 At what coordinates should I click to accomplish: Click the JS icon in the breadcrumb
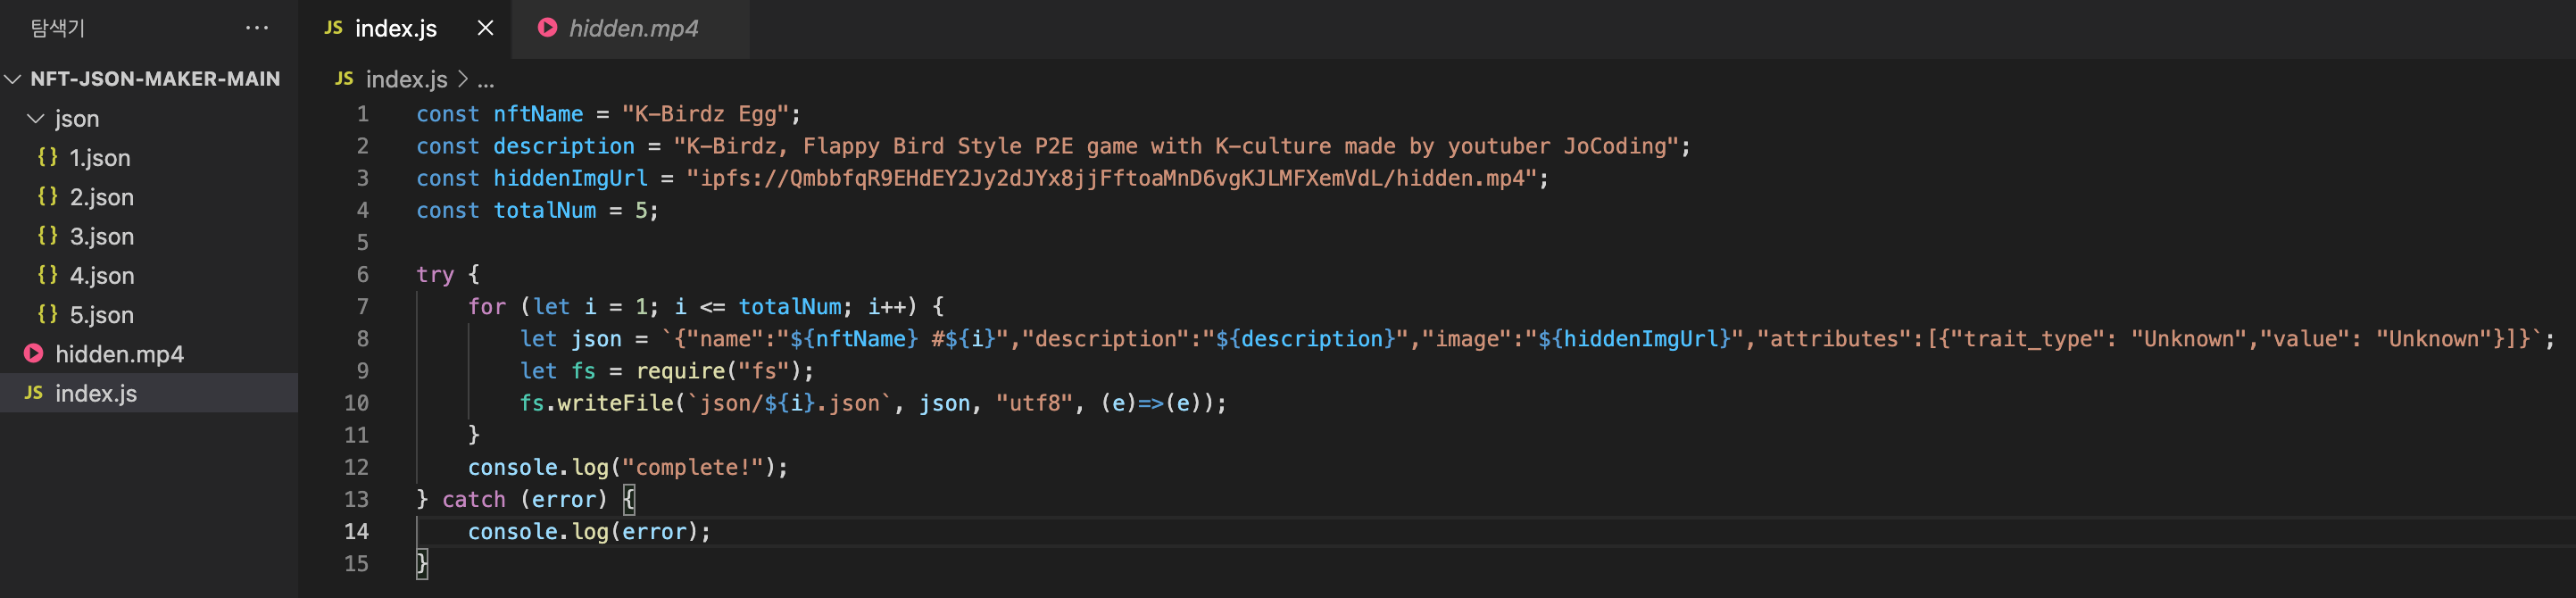(x=344, y=78)
